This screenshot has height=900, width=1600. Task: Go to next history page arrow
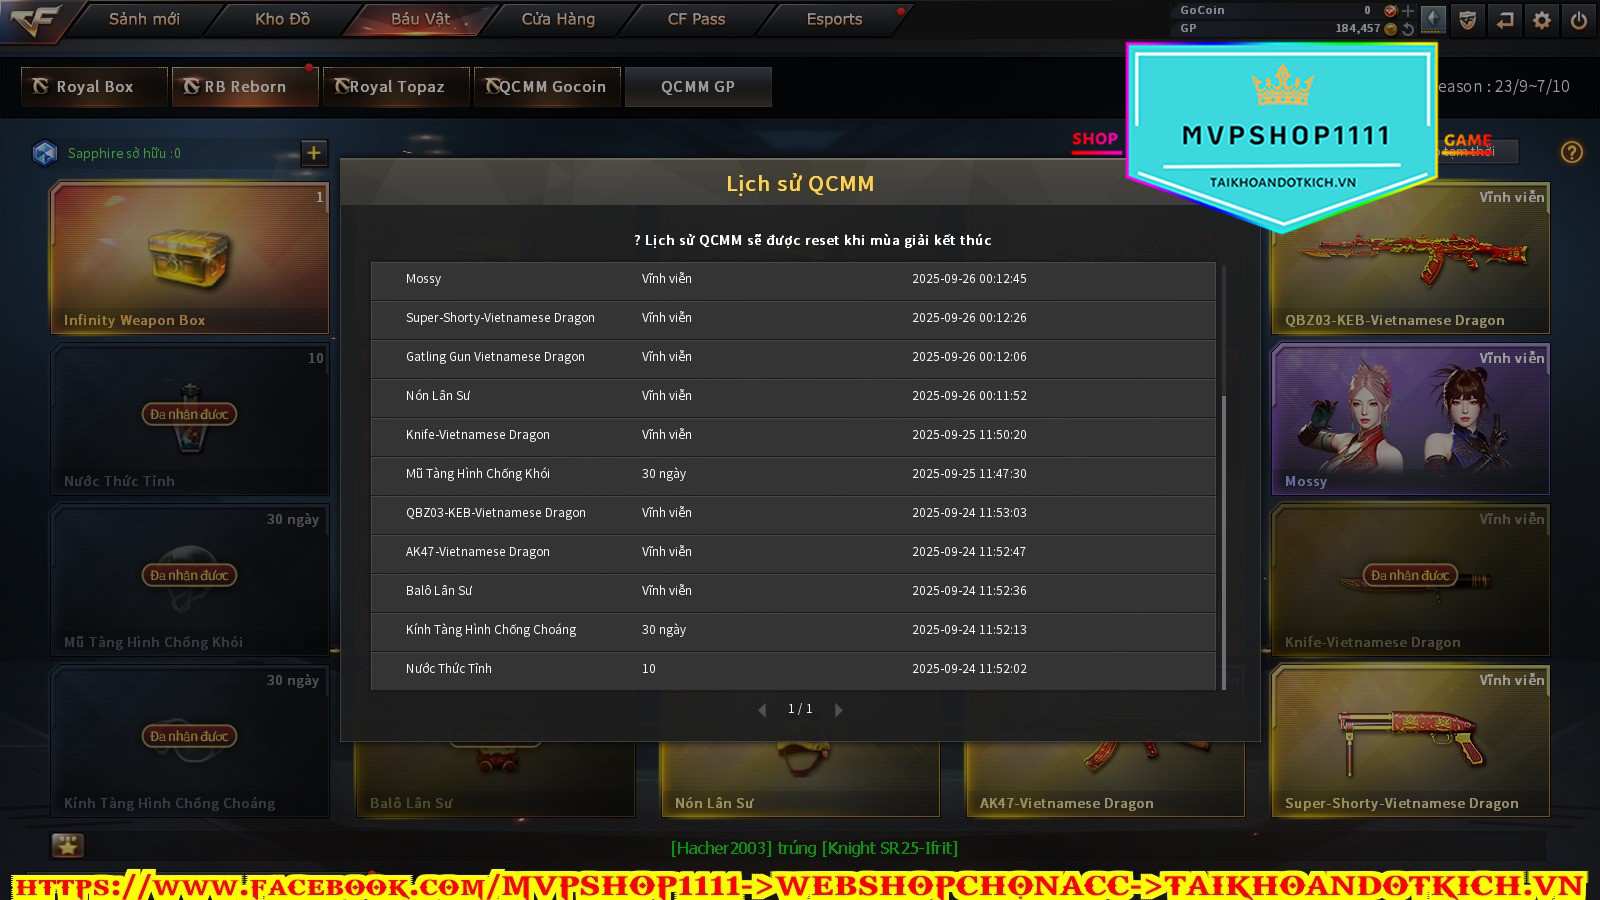click(x=838, y=710)
